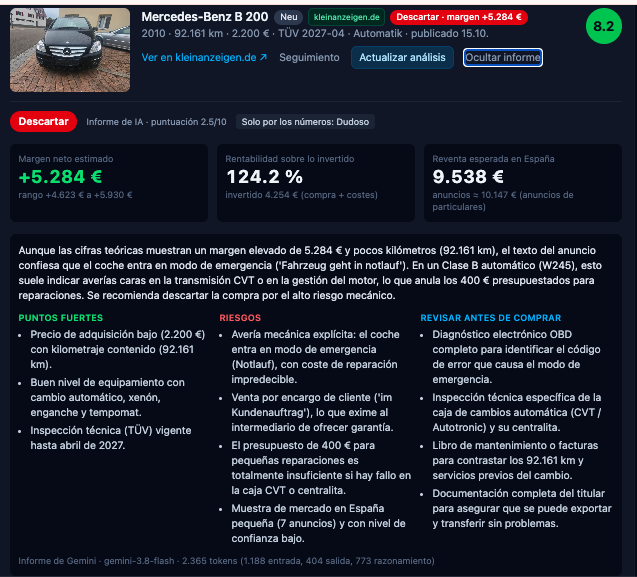Screen dimensions: 637x577
Task: Click the 'Informe de Gemini' footer line
Action: 226,561
